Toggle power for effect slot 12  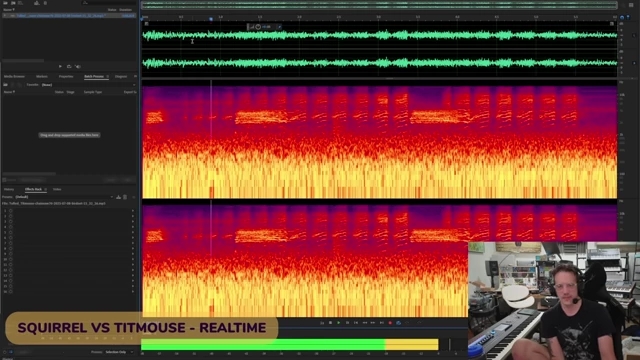coord(11,270)
